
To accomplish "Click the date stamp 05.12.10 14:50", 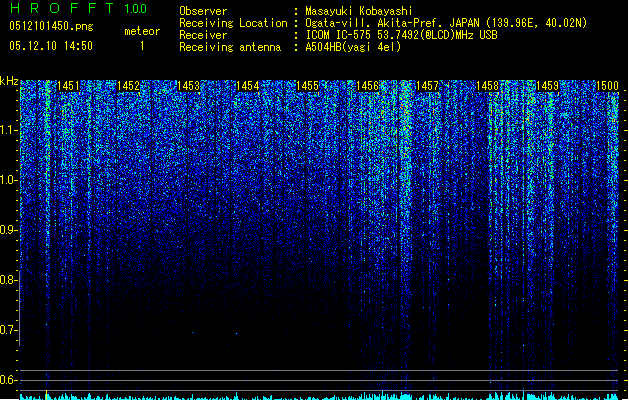I will coord(51,46).
